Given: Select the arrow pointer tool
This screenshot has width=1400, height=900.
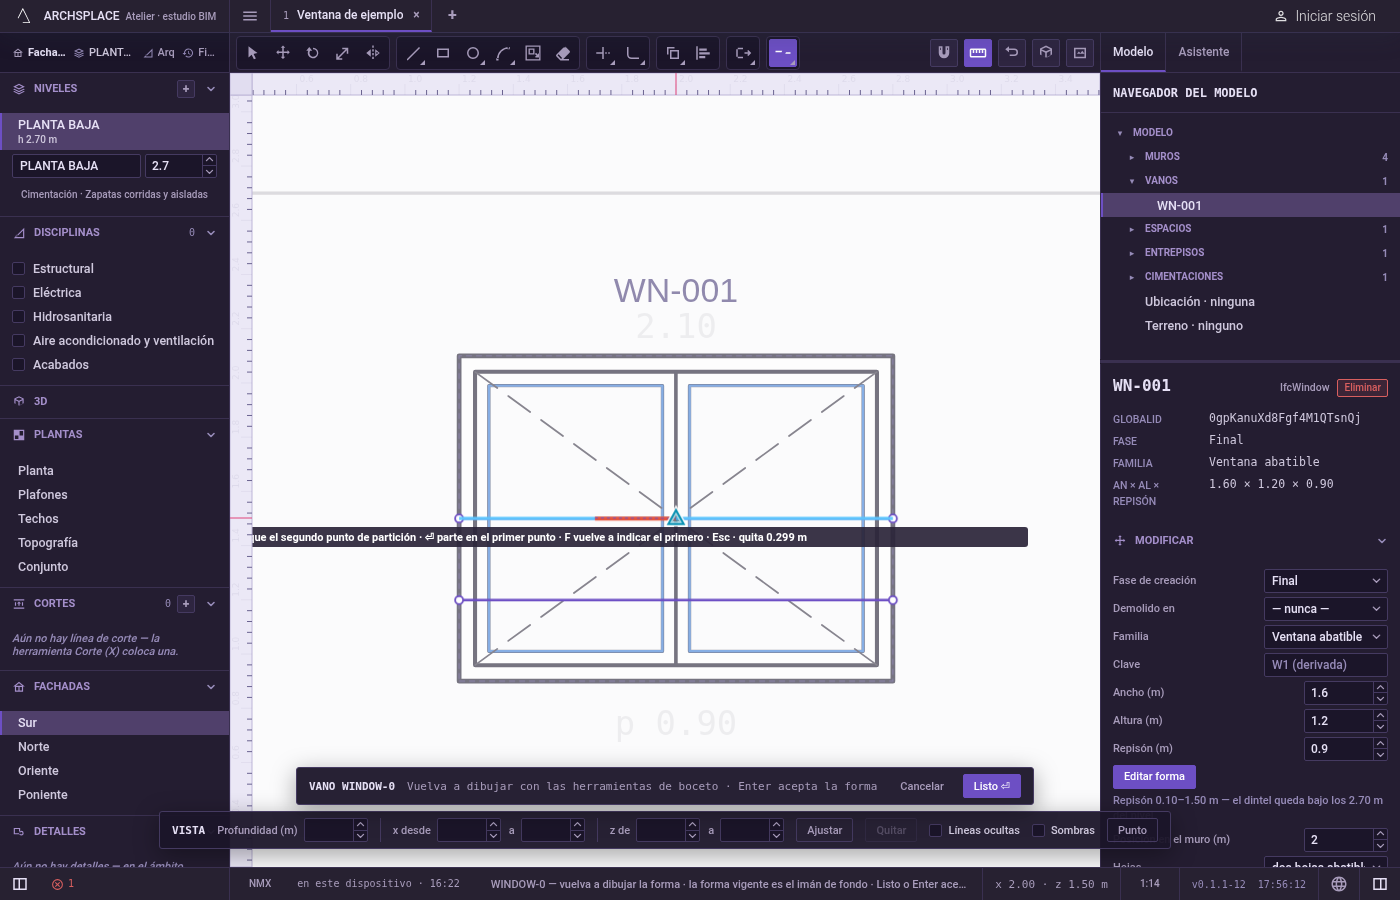Looking at the screenshot, I should point(252,53).
